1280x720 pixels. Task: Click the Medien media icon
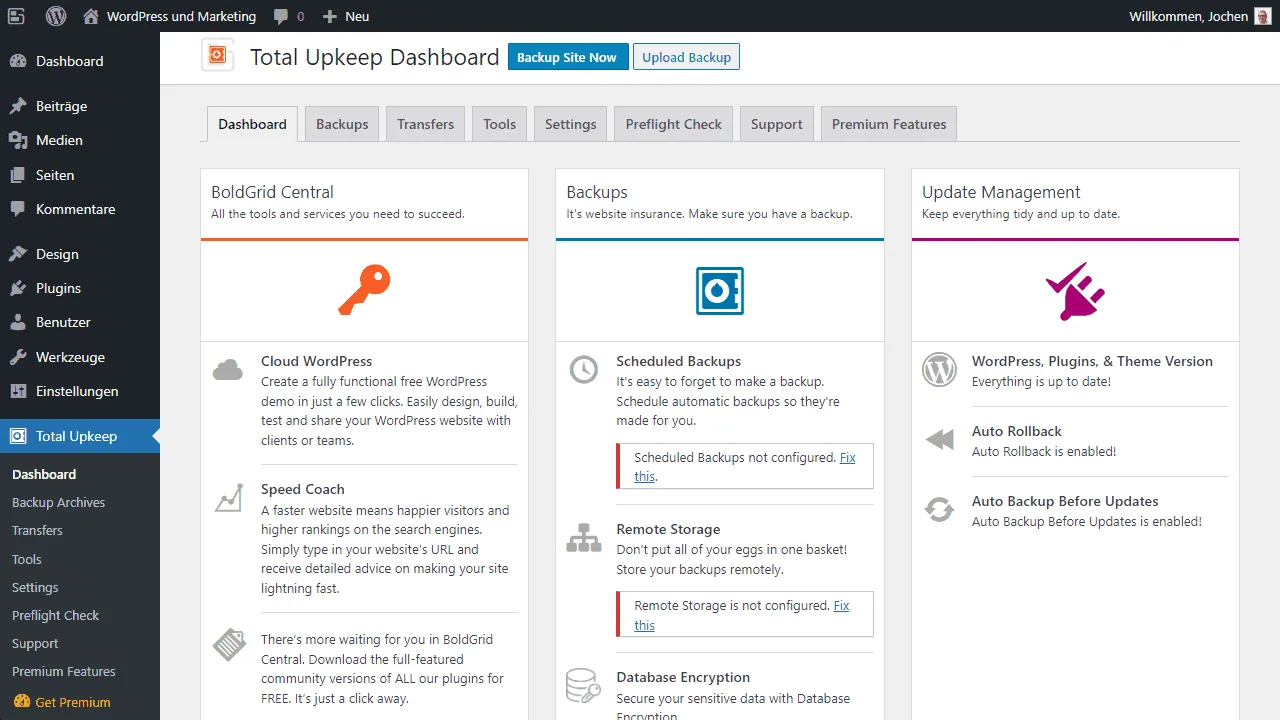[x=18, y=140]
